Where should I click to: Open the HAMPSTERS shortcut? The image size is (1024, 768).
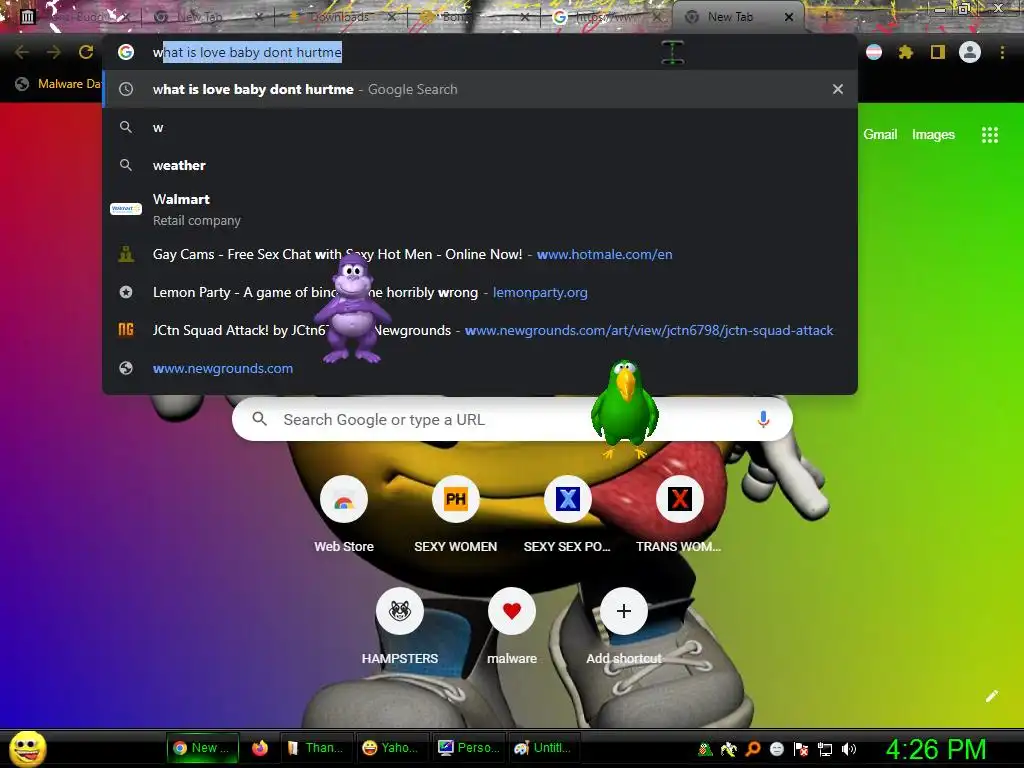click(400, 626)
